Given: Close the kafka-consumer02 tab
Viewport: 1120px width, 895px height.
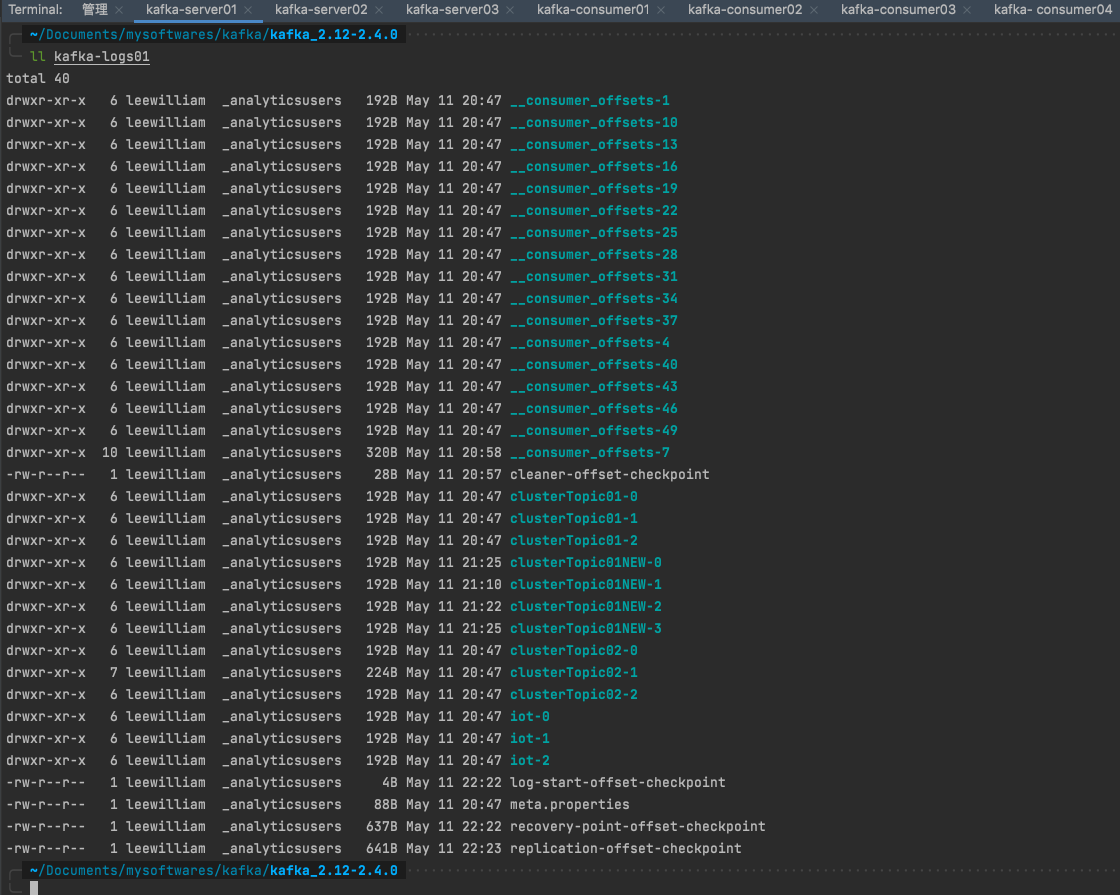Looking at the screenshot, I should (x=814, y=10).
